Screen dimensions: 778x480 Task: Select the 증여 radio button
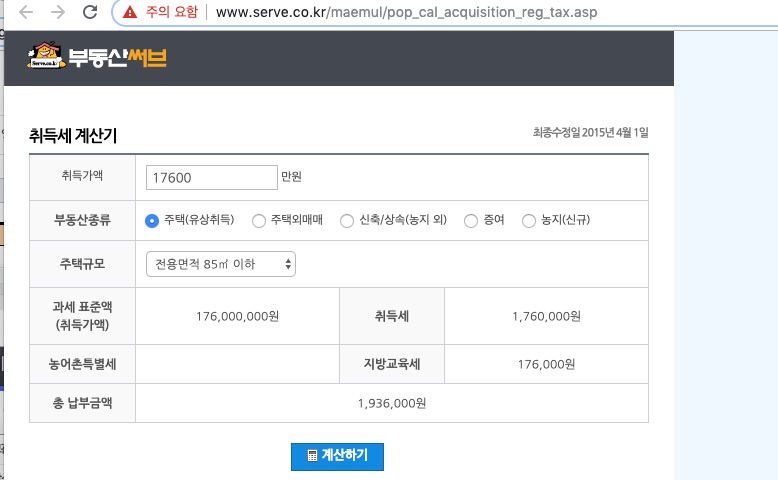pos(471,220)
